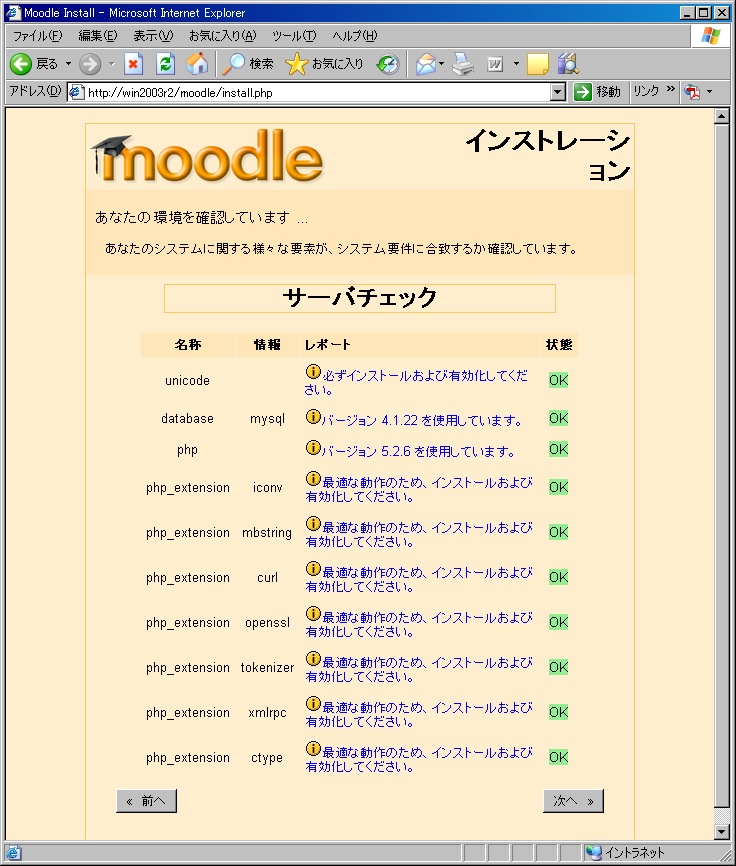The width and height of the screenshot is (736, 866).
Task: Click the vertical scrollbar up arrow
Action: (x=721, y=117)
